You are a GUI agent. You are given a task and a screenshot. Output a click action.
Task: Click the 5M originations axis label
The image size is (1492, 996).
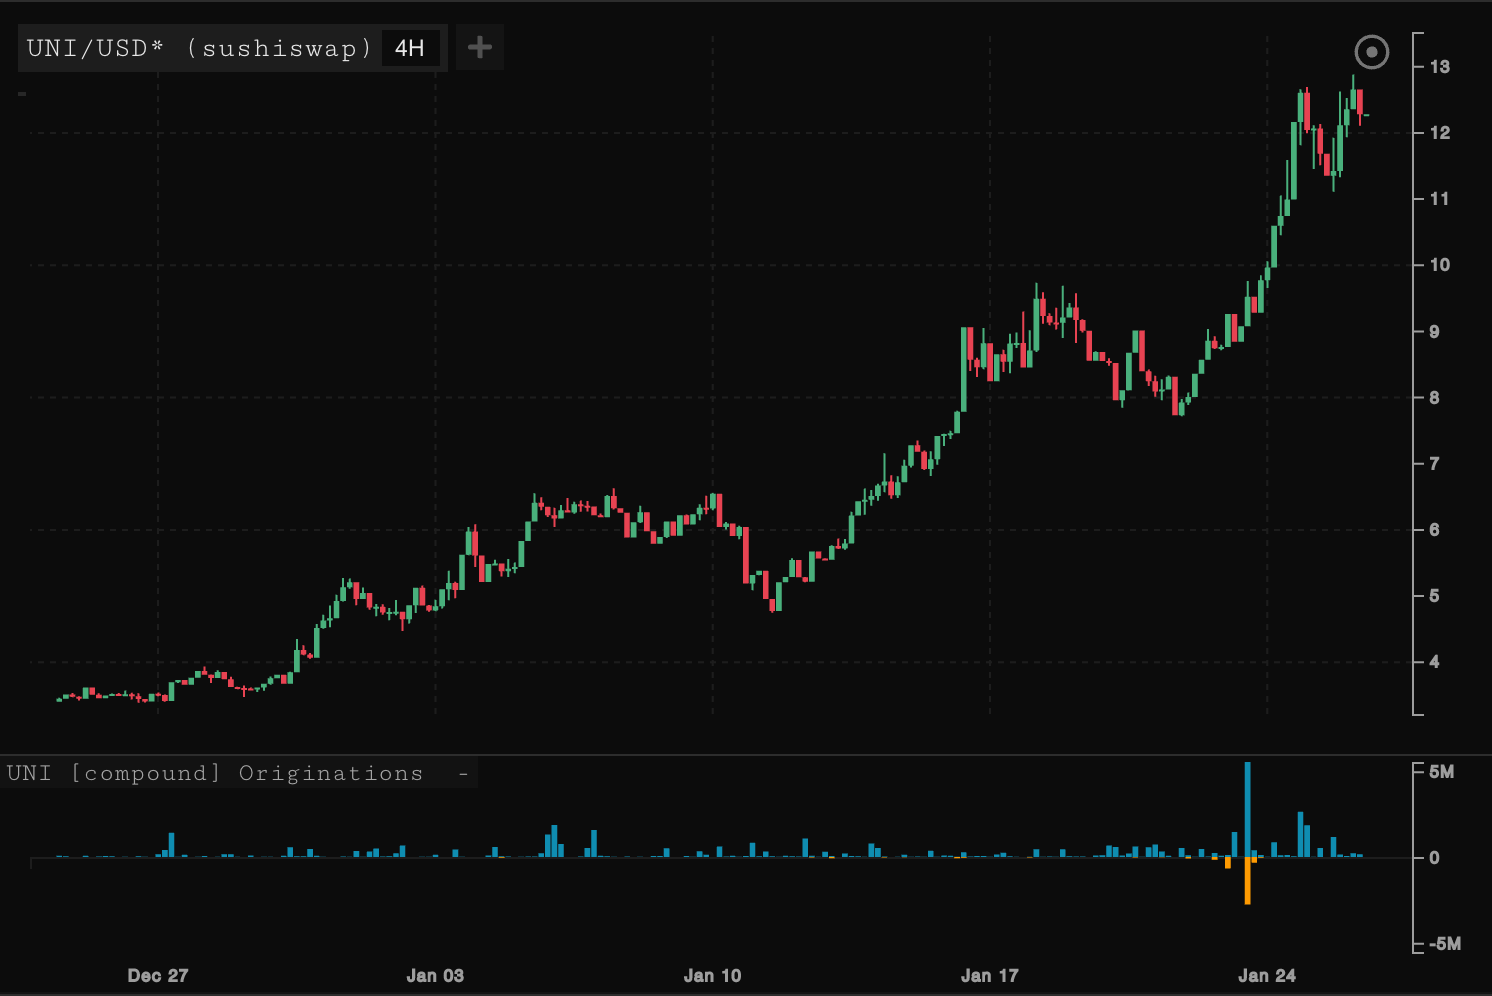[x=1441, y=772]
